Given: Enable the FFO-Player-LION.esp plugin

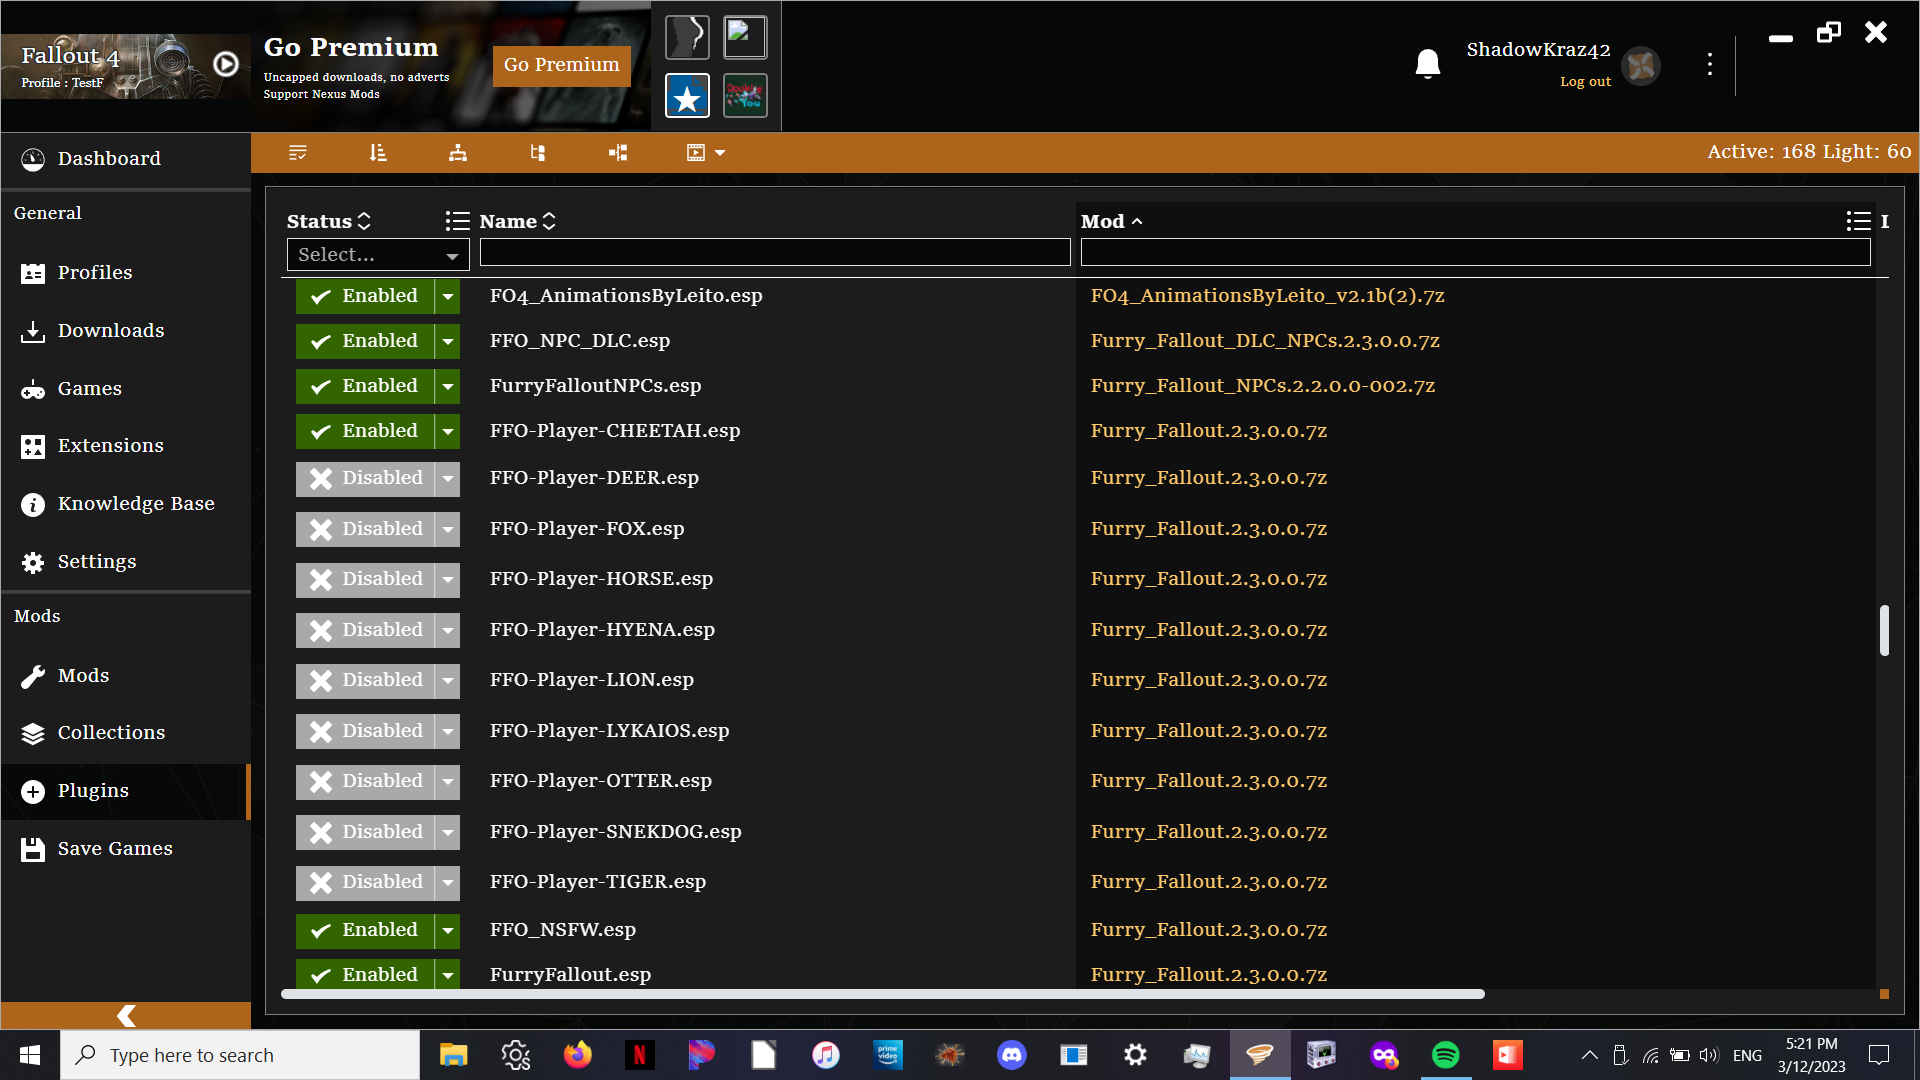Looking at the screenshot, I should (365, 680).
